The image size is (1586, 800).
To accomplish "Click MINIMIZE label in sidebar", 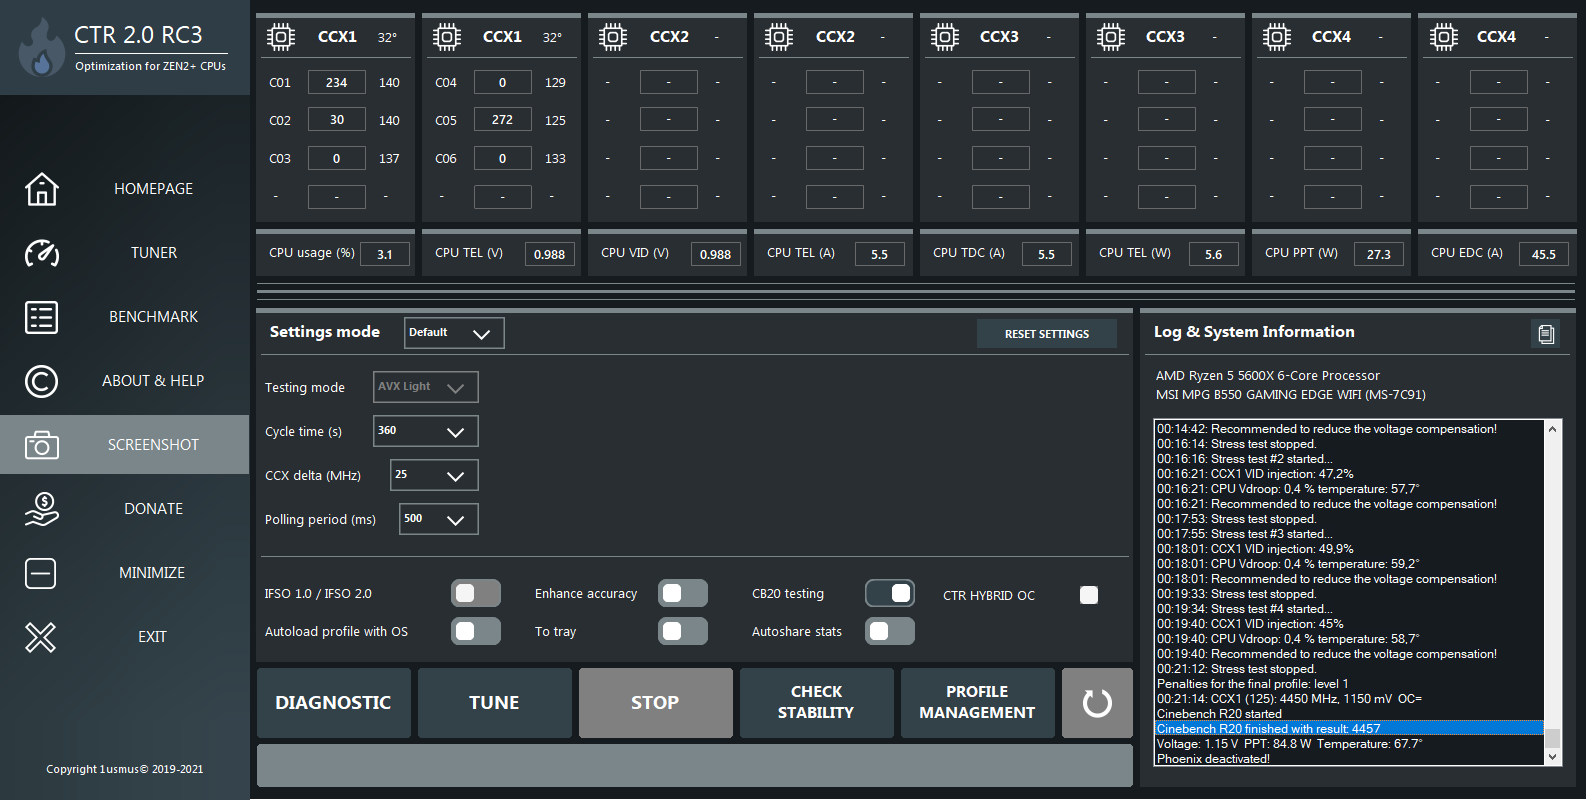I will point(152,573).
